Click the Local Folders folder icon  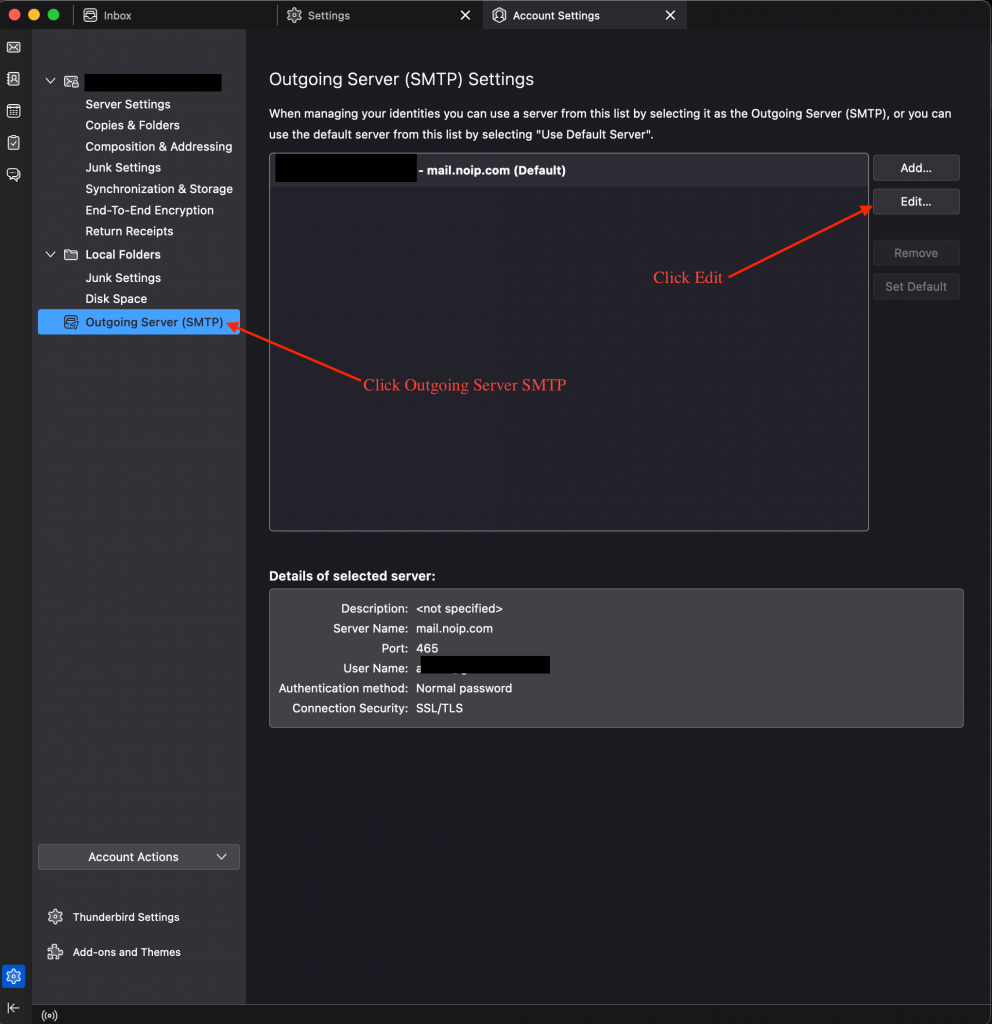(71, 254)
